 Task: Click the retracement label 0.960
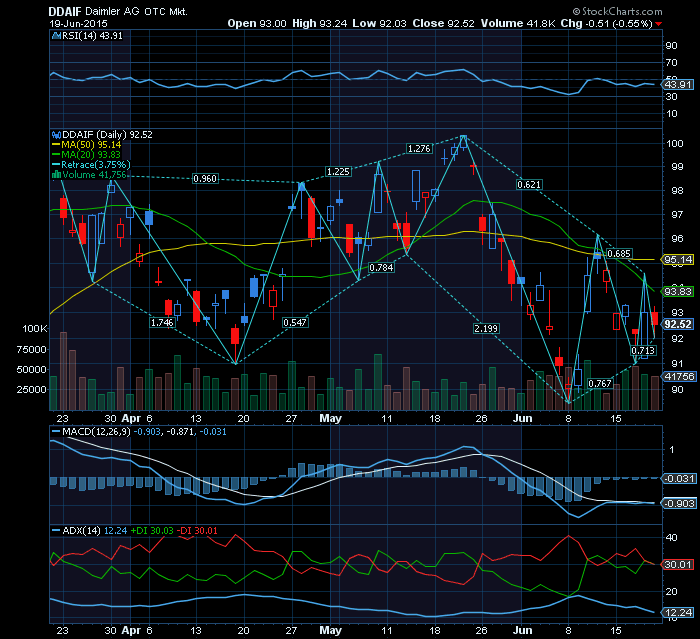point(205,179)
